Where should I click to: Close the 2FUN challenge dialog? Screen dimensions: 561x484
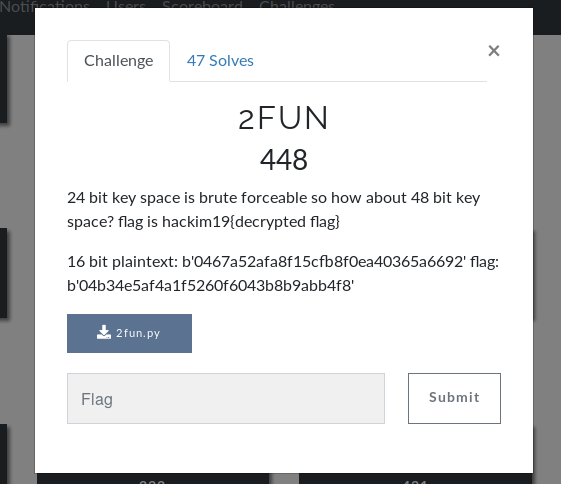coord(494,51)
